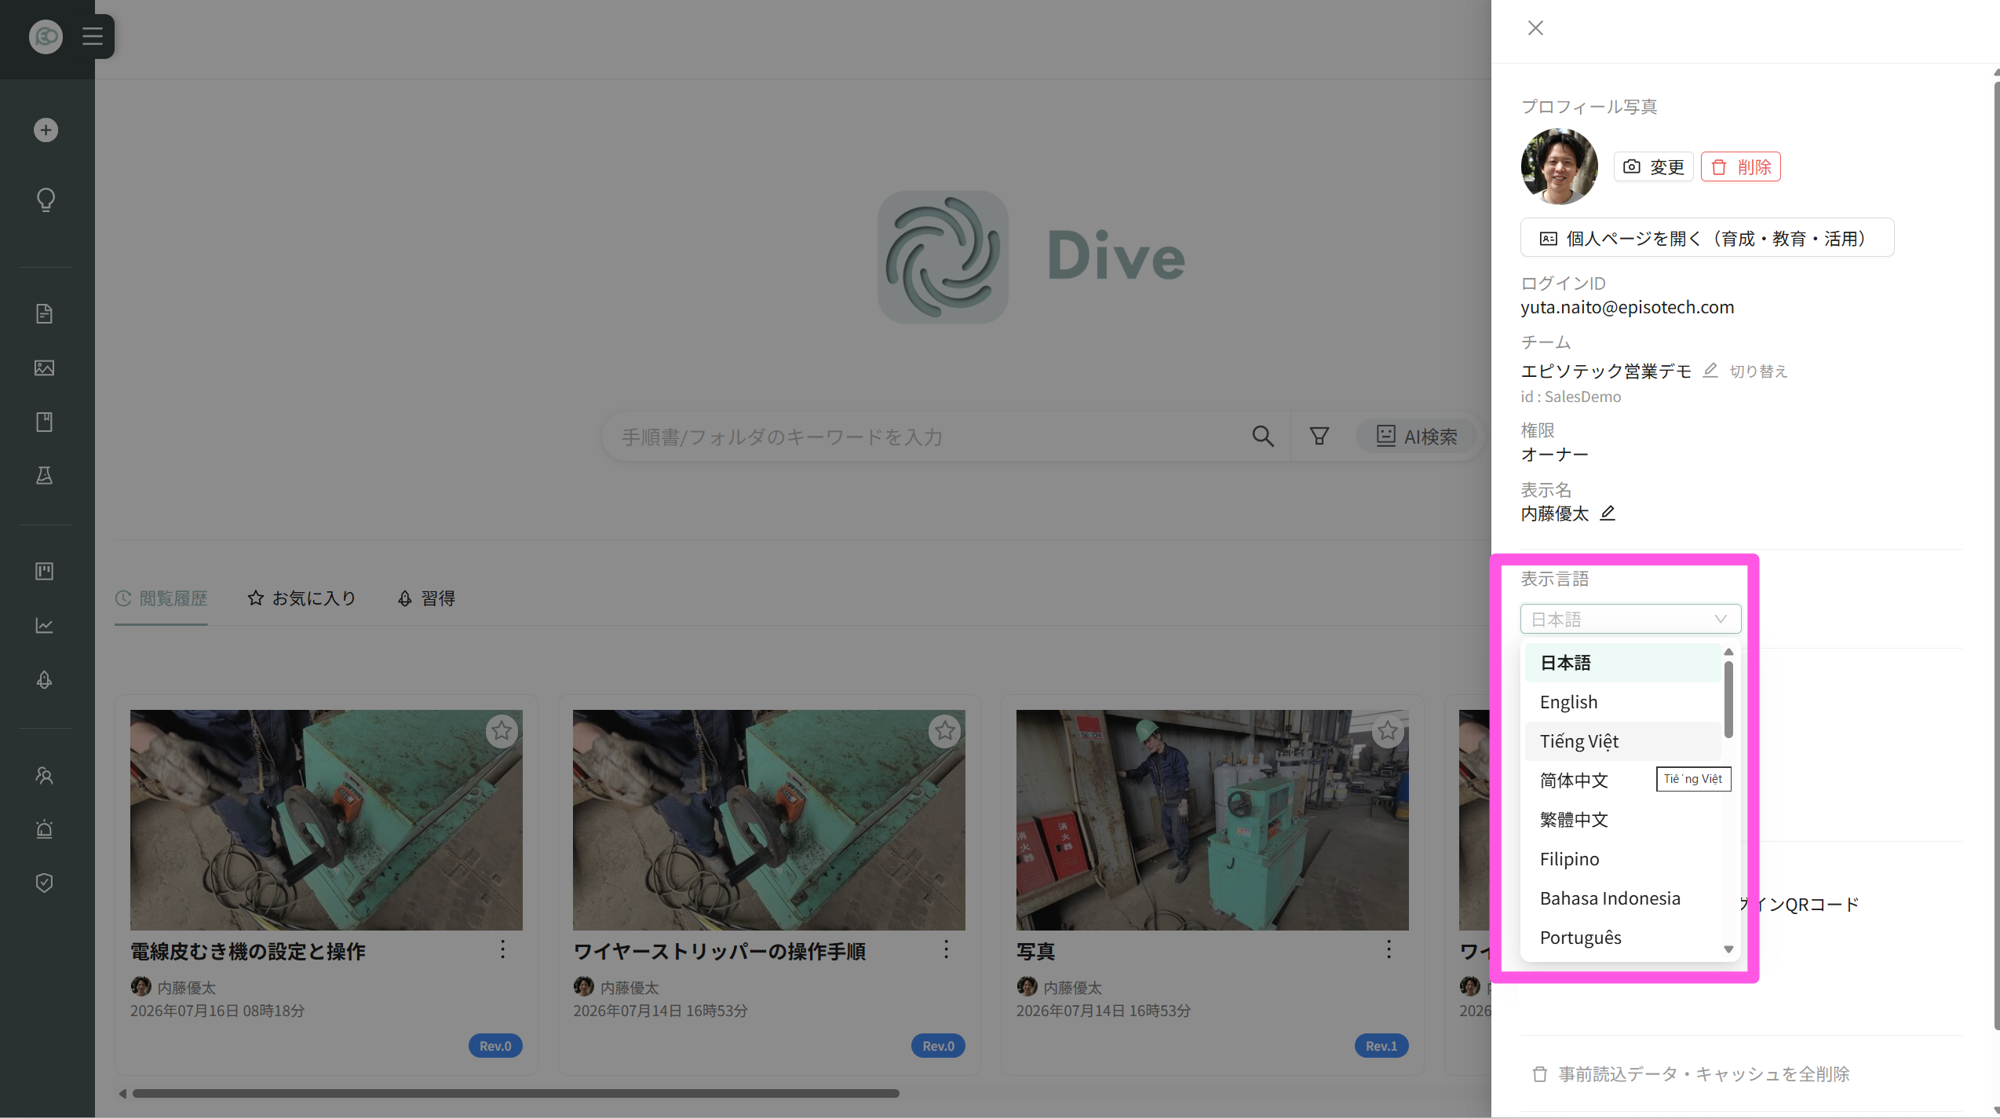This screenshot has width=2000, height=1119.
Task: Click the magnifier search icon
Action: click(x=1263, y=436)
